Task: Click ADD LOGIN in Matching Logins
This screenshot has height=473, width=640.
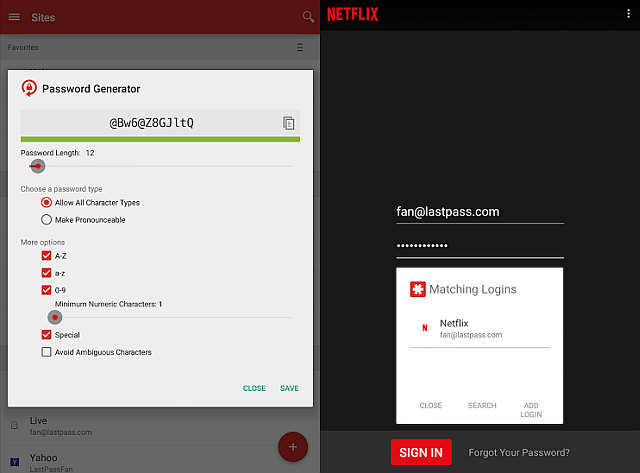Action: point(531,410)
